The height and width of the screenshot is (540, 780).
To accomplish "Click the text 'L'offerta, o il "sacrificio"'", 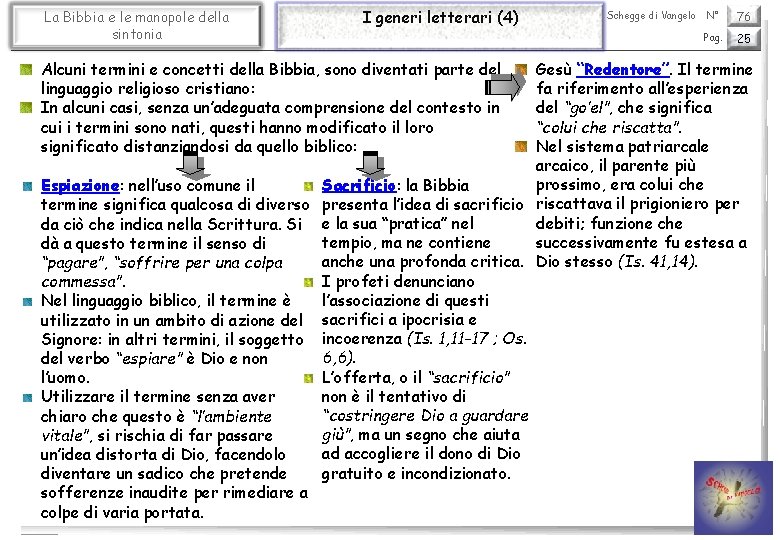I will click(416, 377).
